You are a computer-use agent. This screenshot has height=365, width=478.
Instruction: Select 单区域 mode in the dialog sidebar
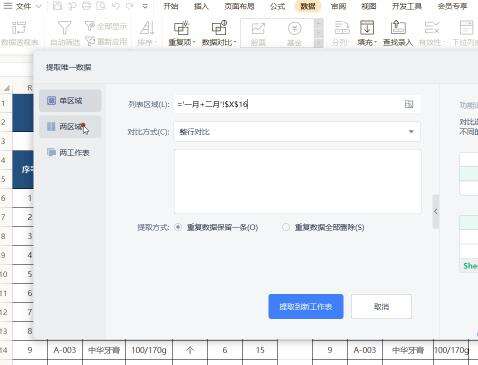(70, 101)
